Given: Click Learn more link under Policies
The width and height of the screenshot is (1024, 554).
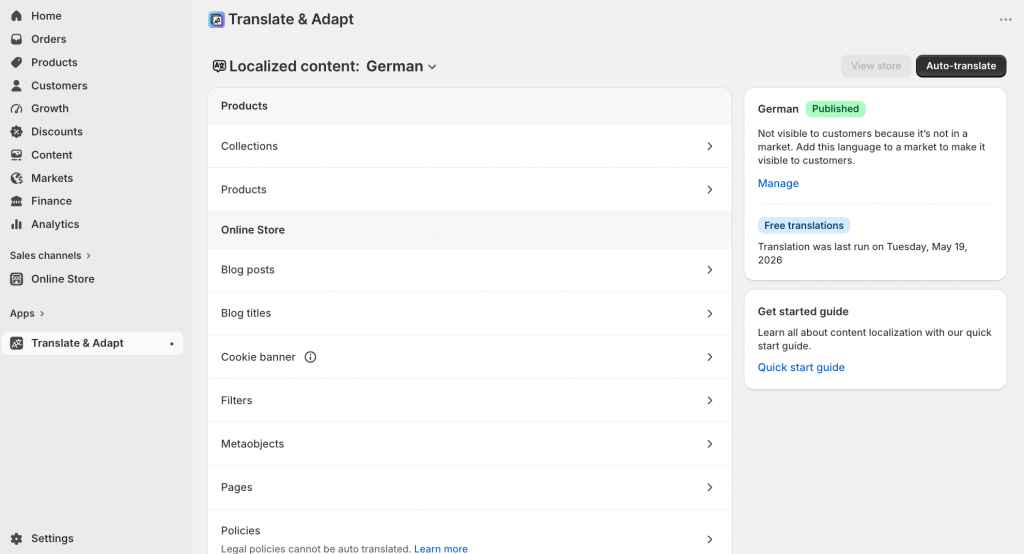Looking at the screenshot, I should [x=441, y=549].
